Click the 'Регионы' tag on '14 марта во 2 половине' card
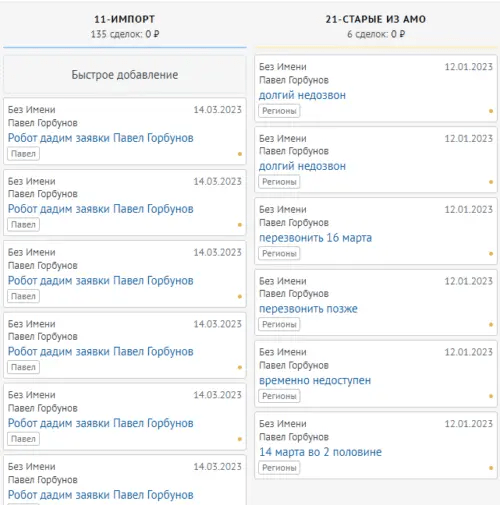The height and width of the screenshot is (505, 500). (x=279, y=468)
